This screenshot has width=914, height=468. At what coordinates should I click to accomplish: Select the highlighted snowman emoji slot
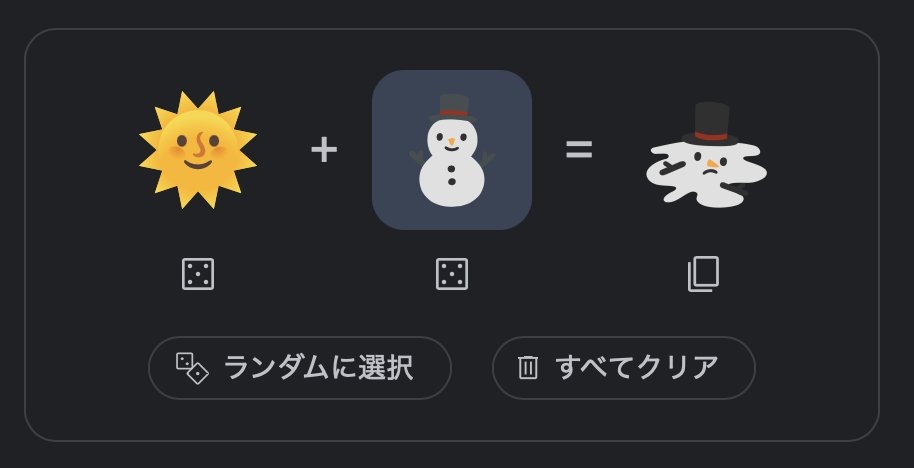[452, 150]
